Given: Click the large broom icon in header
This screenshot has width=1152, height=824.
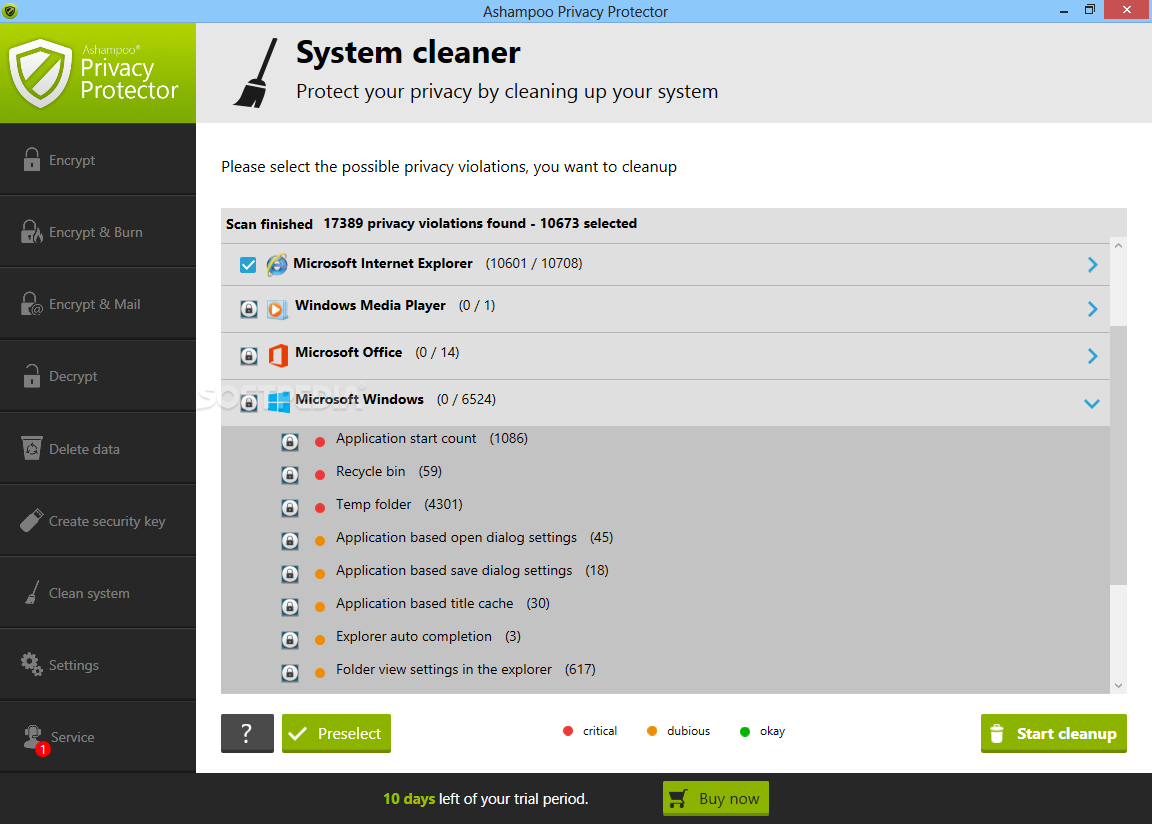Looking at the screenshot, I should click(x=256, y=73).
